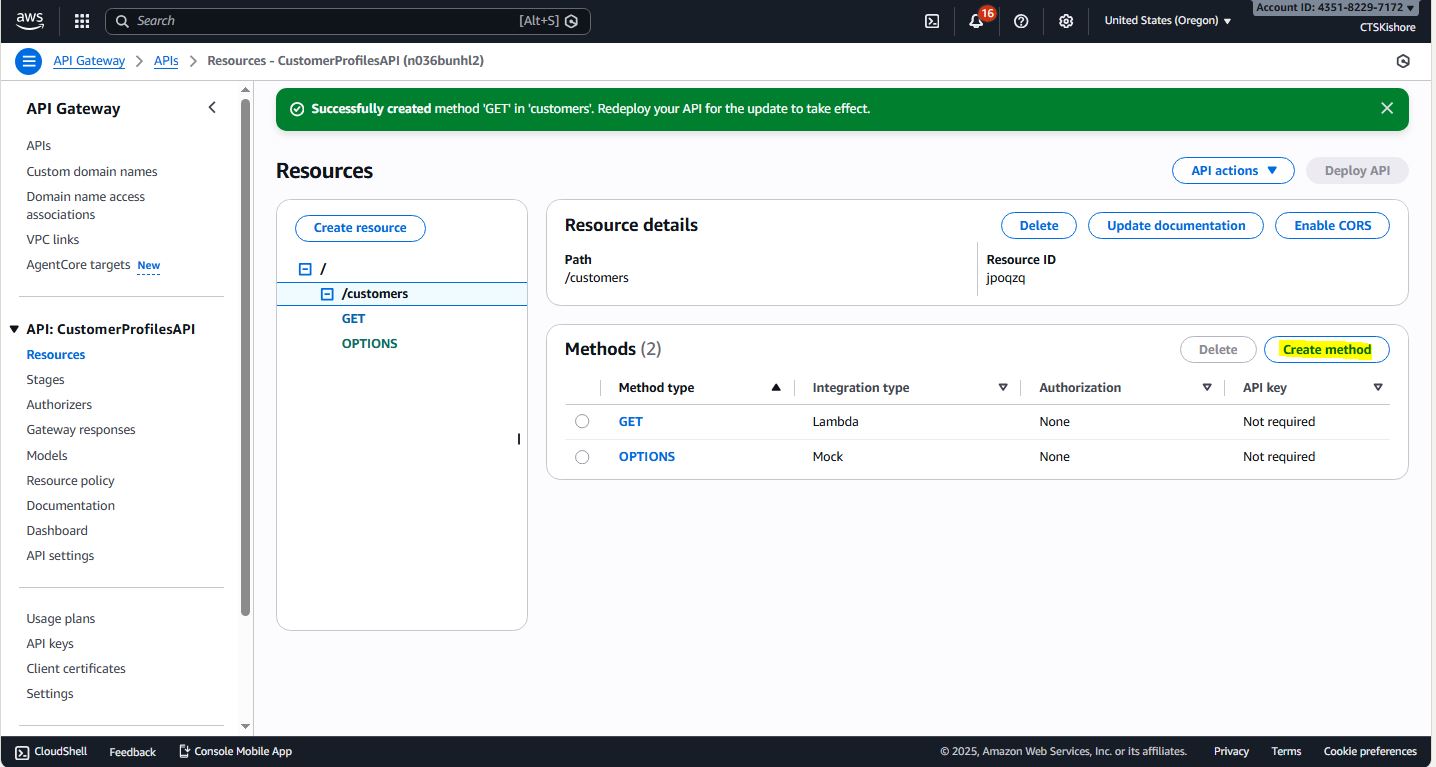The image size is (1436, 767).
Task: Click the Enable CORS button
Action: coord(1332,226)
